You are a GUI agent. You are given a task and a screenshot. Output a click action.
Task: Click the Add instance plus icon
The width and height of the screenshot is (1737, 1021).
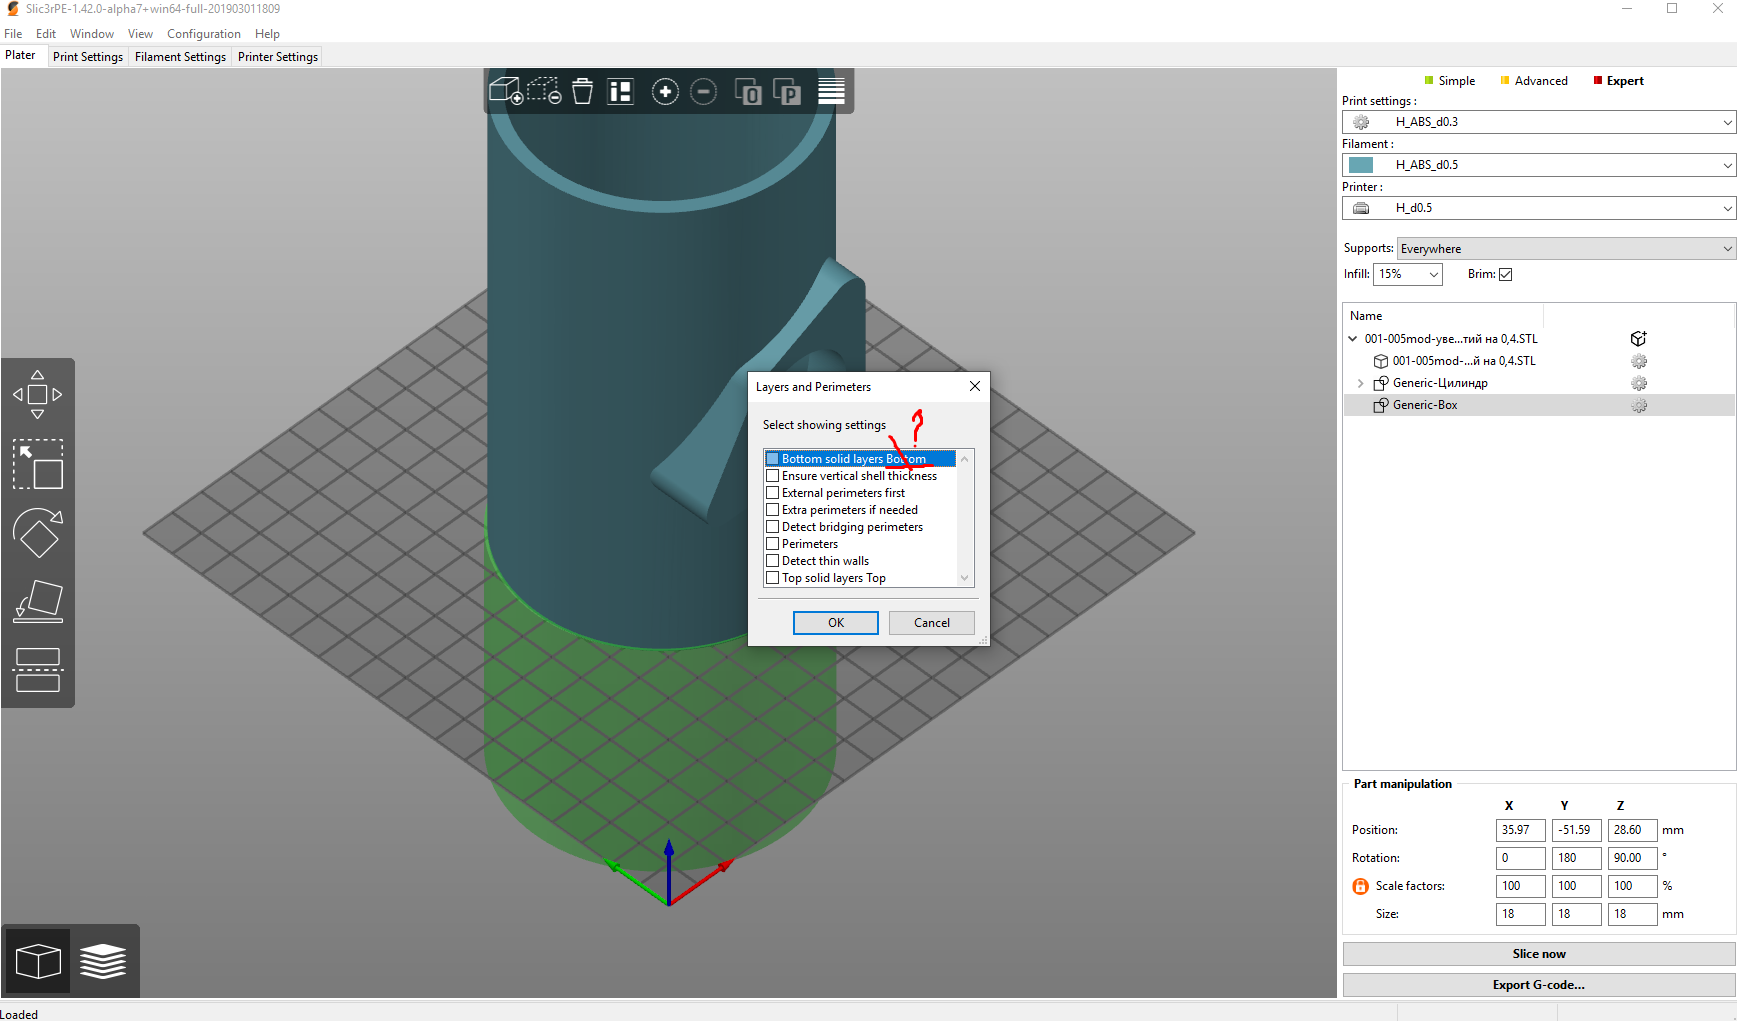click(x=665, y=92)
